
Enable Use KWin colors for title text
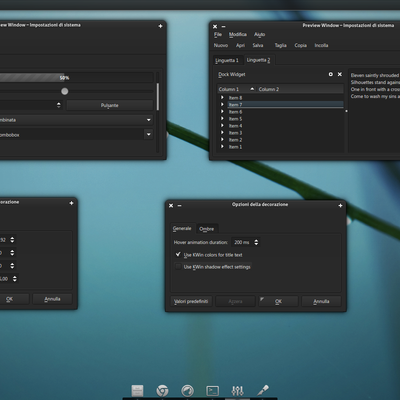(178, 254)
